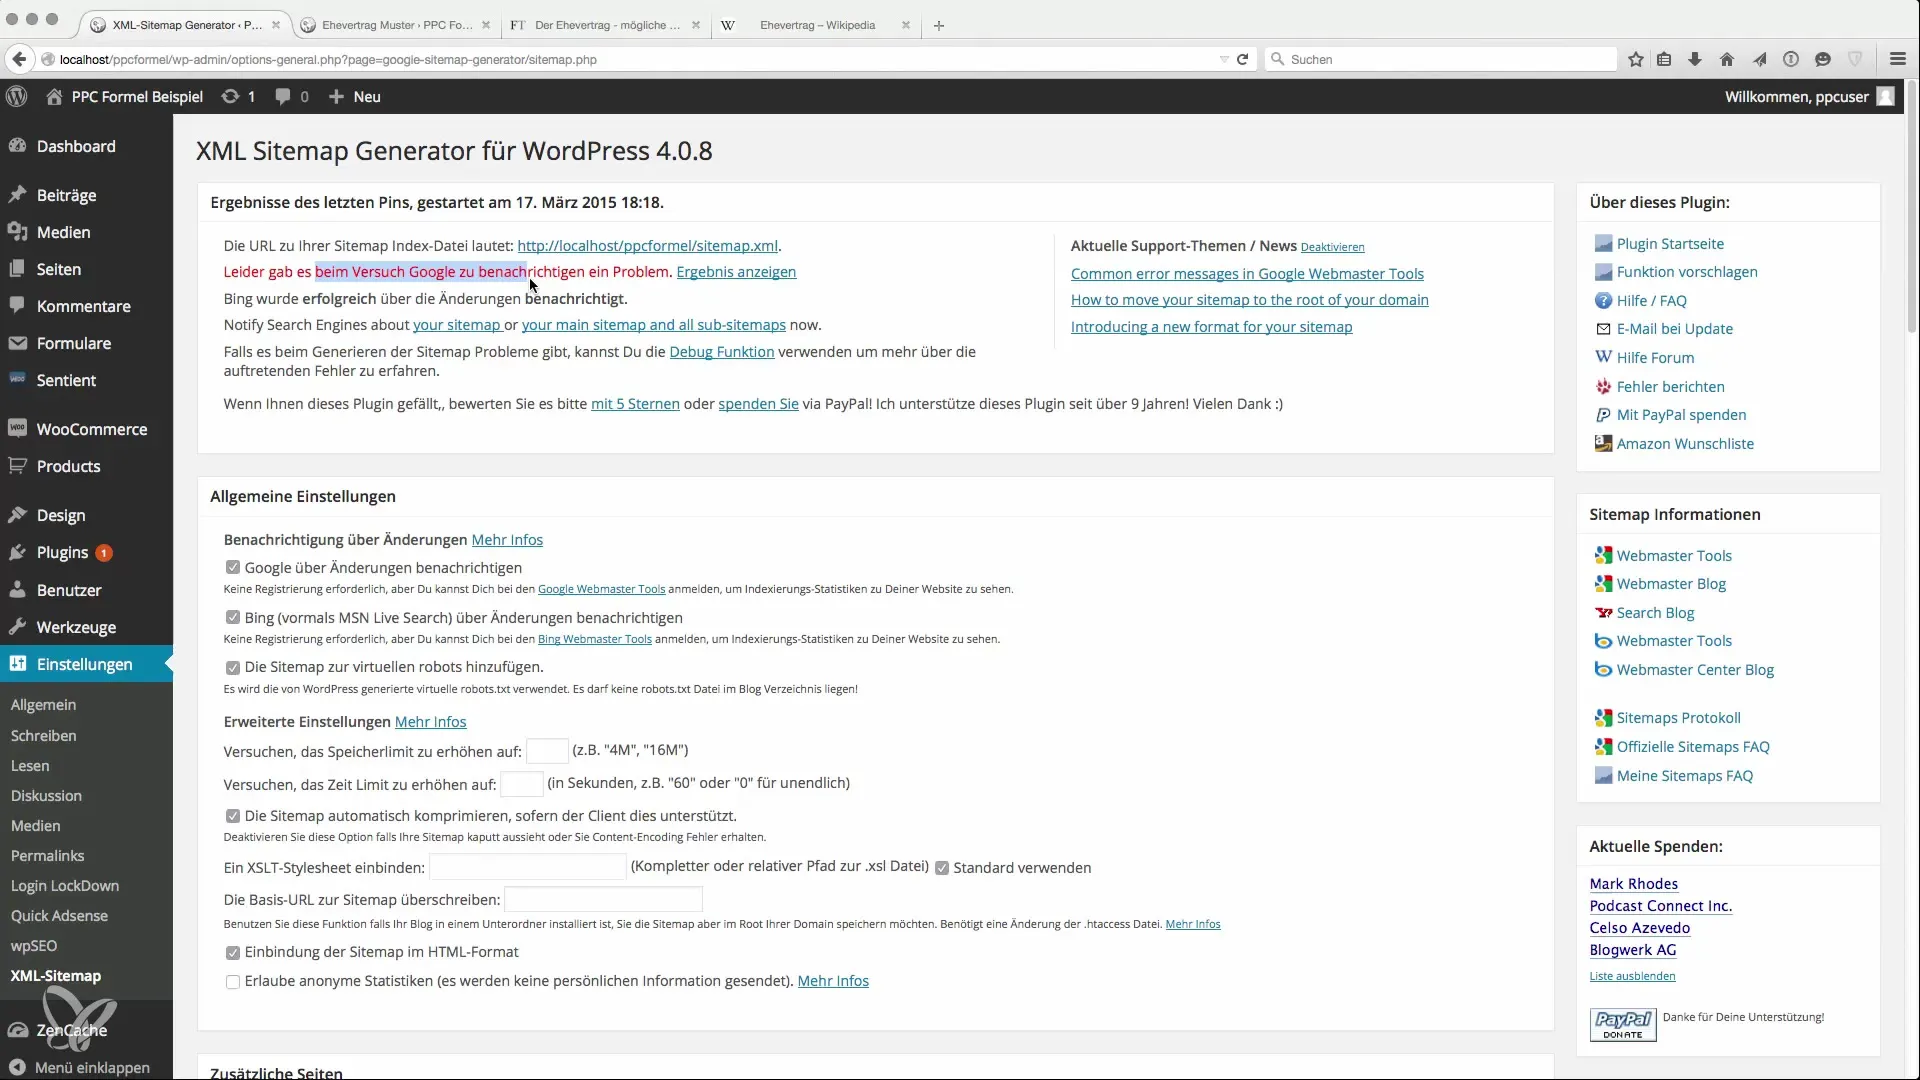Bookmark this page with star icon
This screenshot has height=1080, width=1920.
1636,59
